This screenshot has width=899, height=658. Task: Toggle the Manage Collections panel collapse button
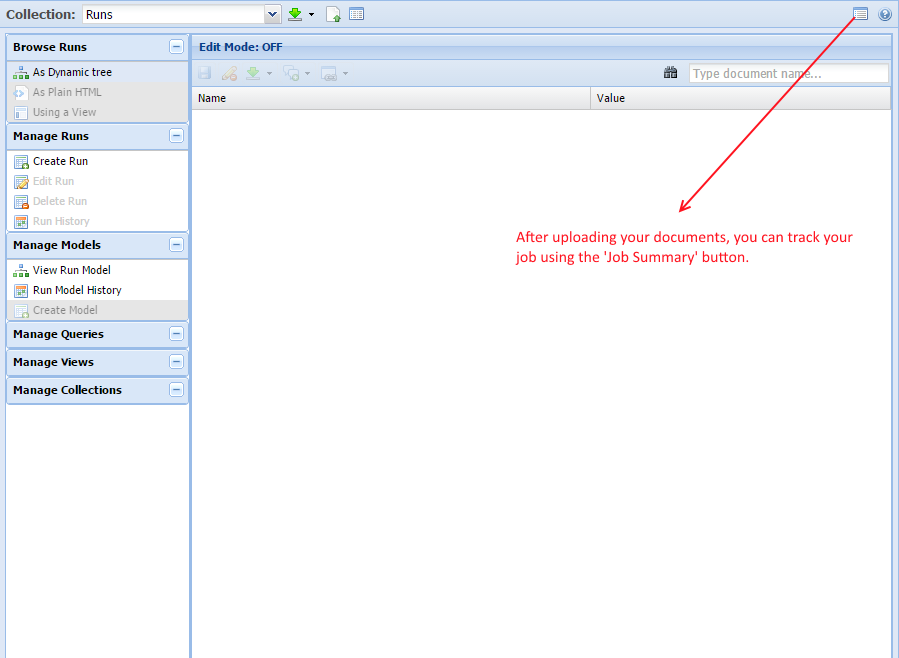click(x=177, y=390)
